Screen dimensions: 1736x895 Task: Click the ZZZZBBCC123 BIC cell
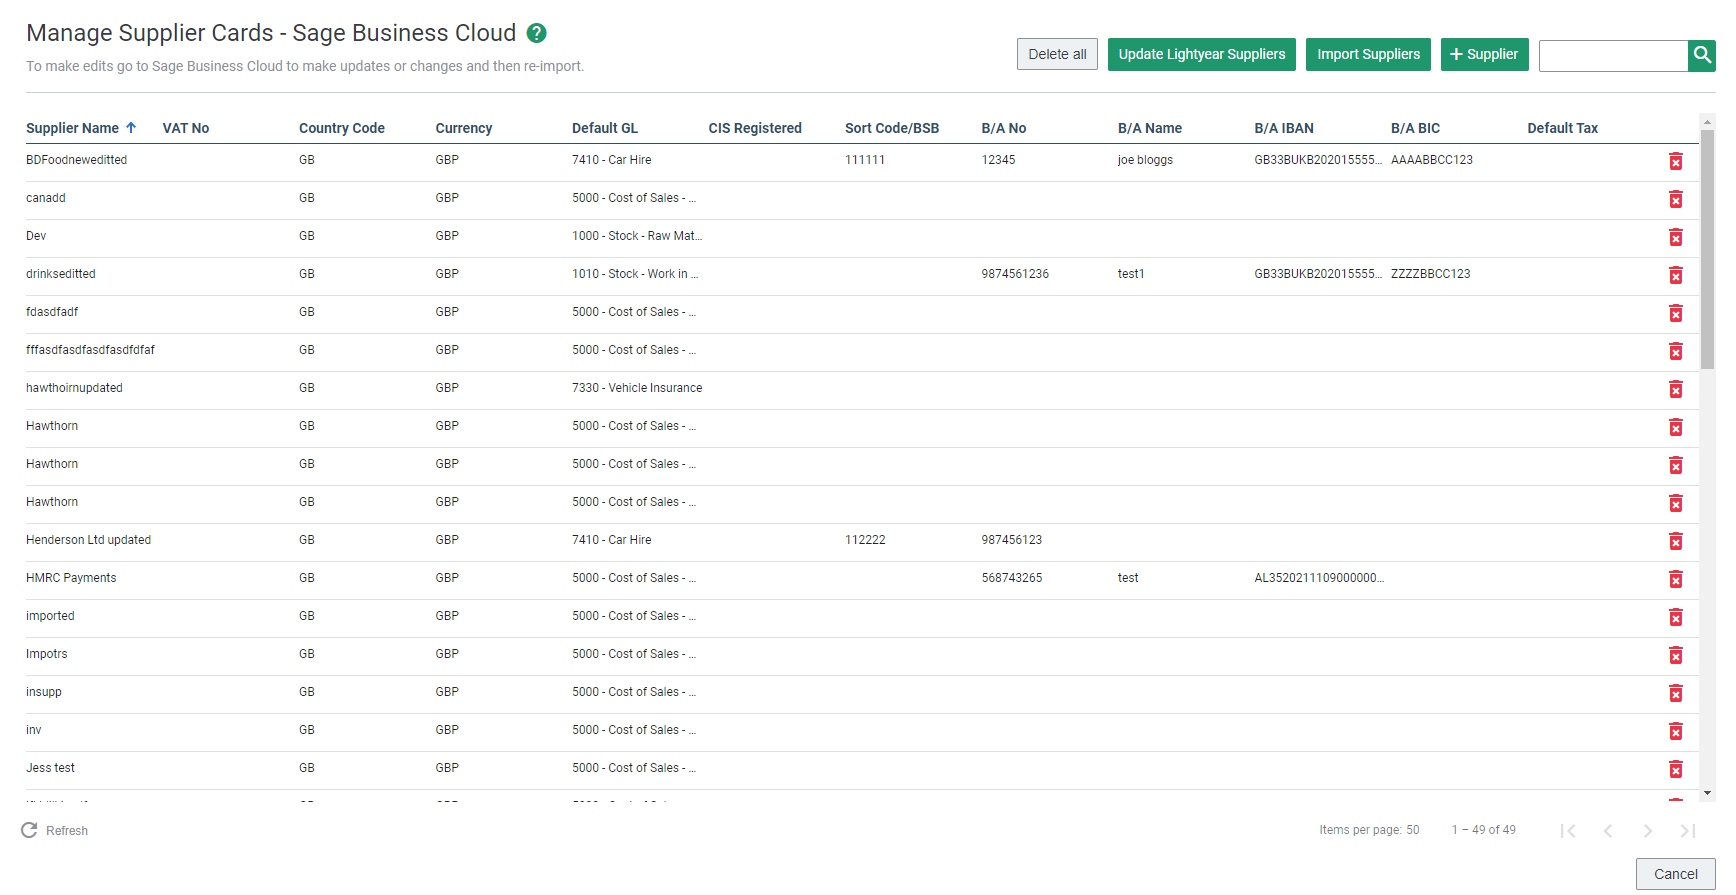point(1431,274)
